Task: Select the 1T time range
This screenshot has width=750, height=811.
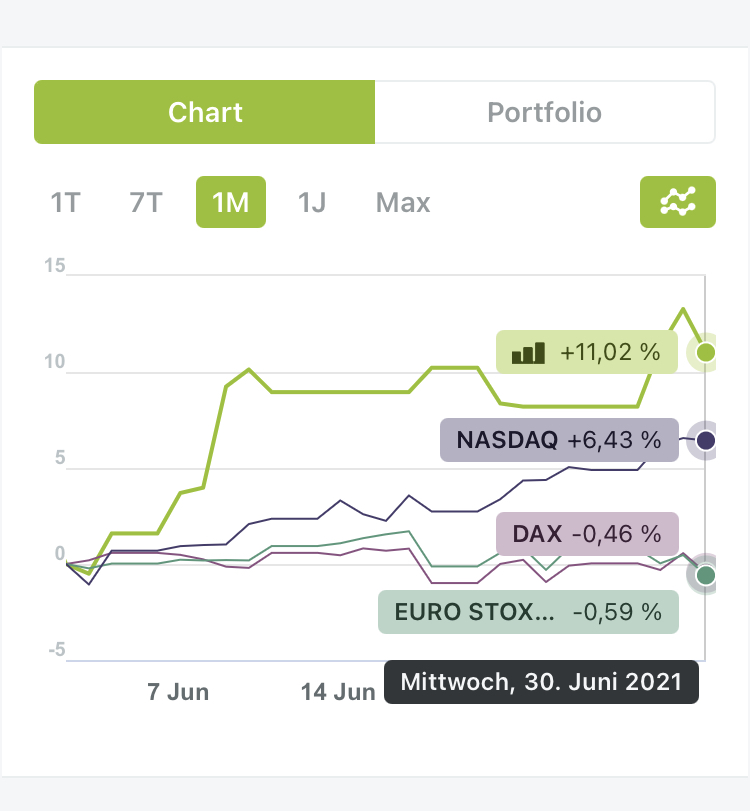Action: [65, 203]
